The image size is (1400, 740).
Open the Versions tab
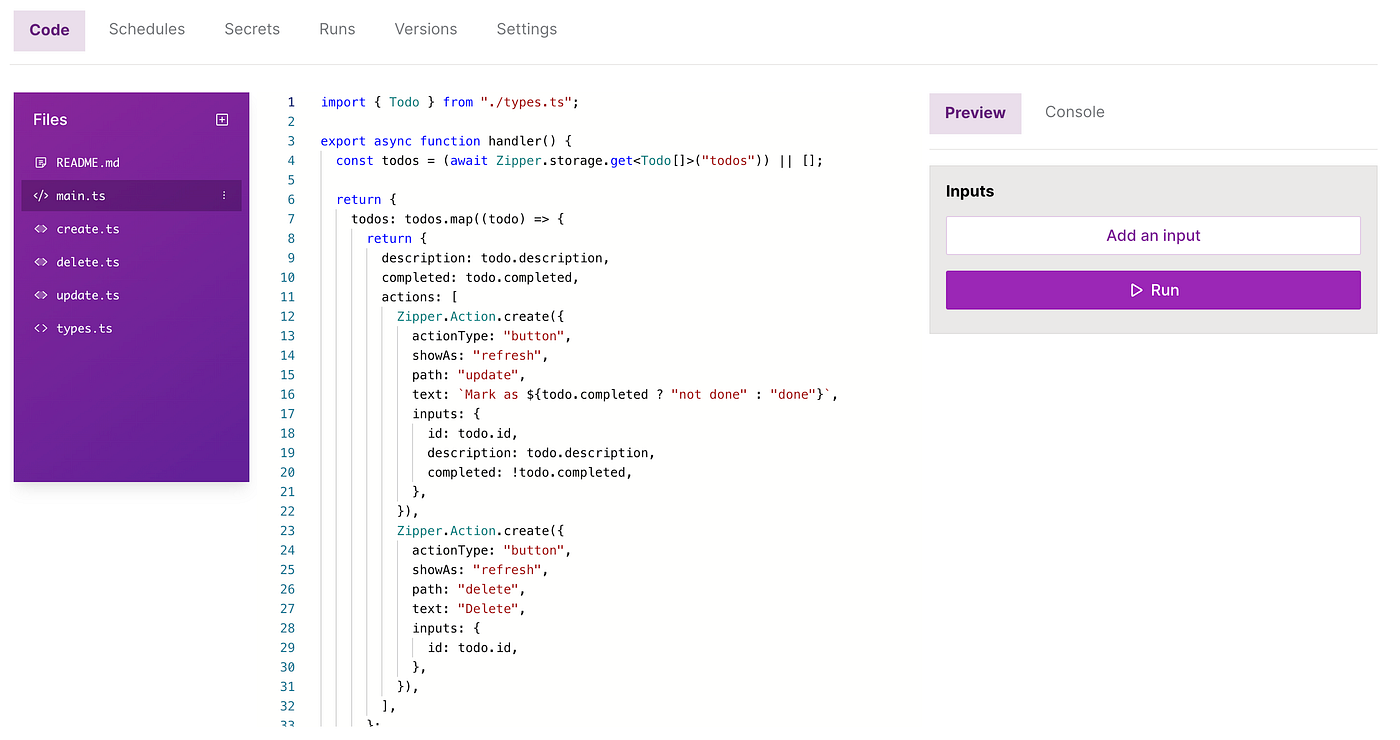coord(426,29)
